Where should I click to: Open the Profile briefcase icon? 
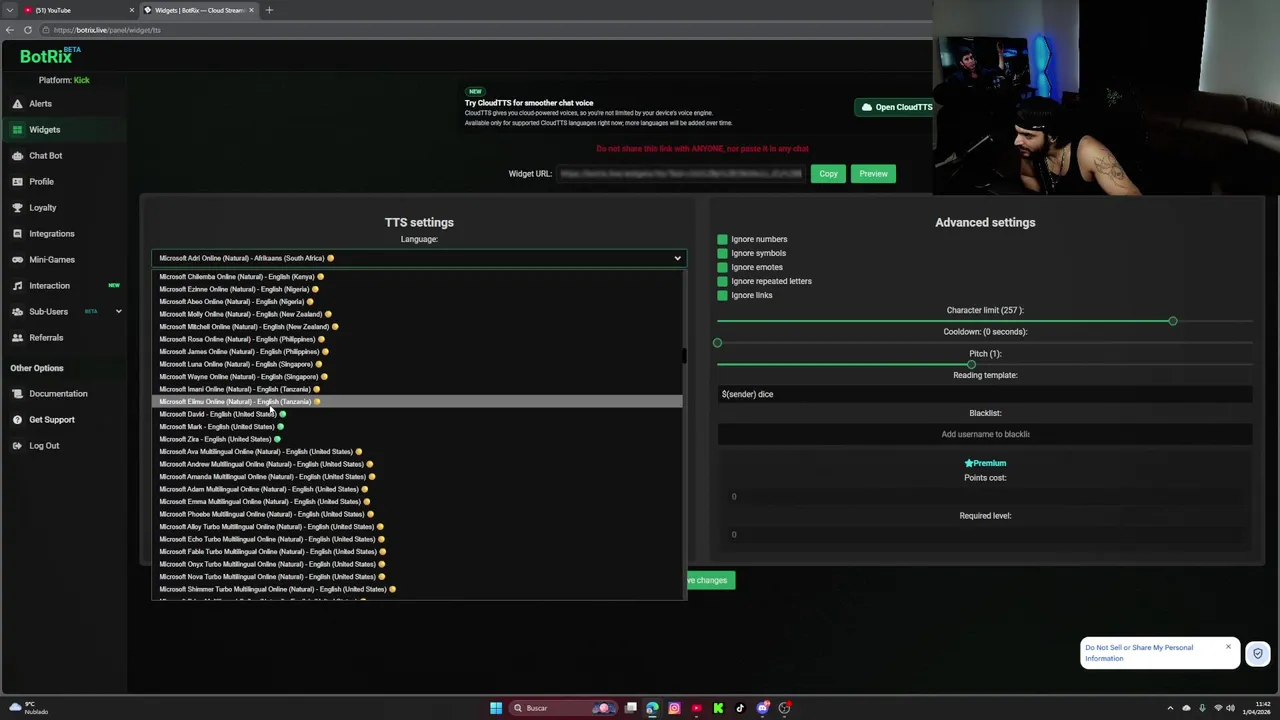(x=18, y=182)
